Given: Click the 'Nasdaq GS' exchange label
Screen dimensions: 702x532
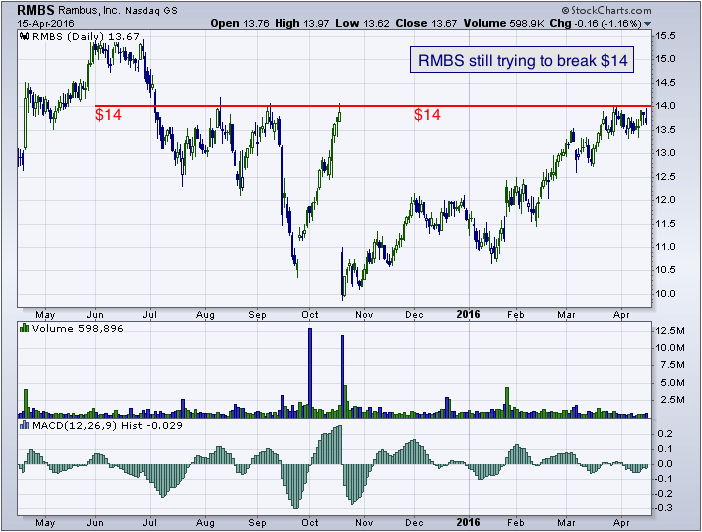Looking at the screenshot, I should click(151, 11).
